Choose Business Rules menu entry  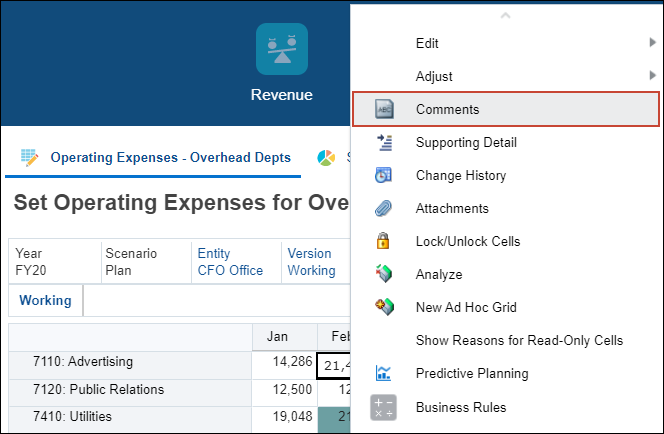coord(505,407)
